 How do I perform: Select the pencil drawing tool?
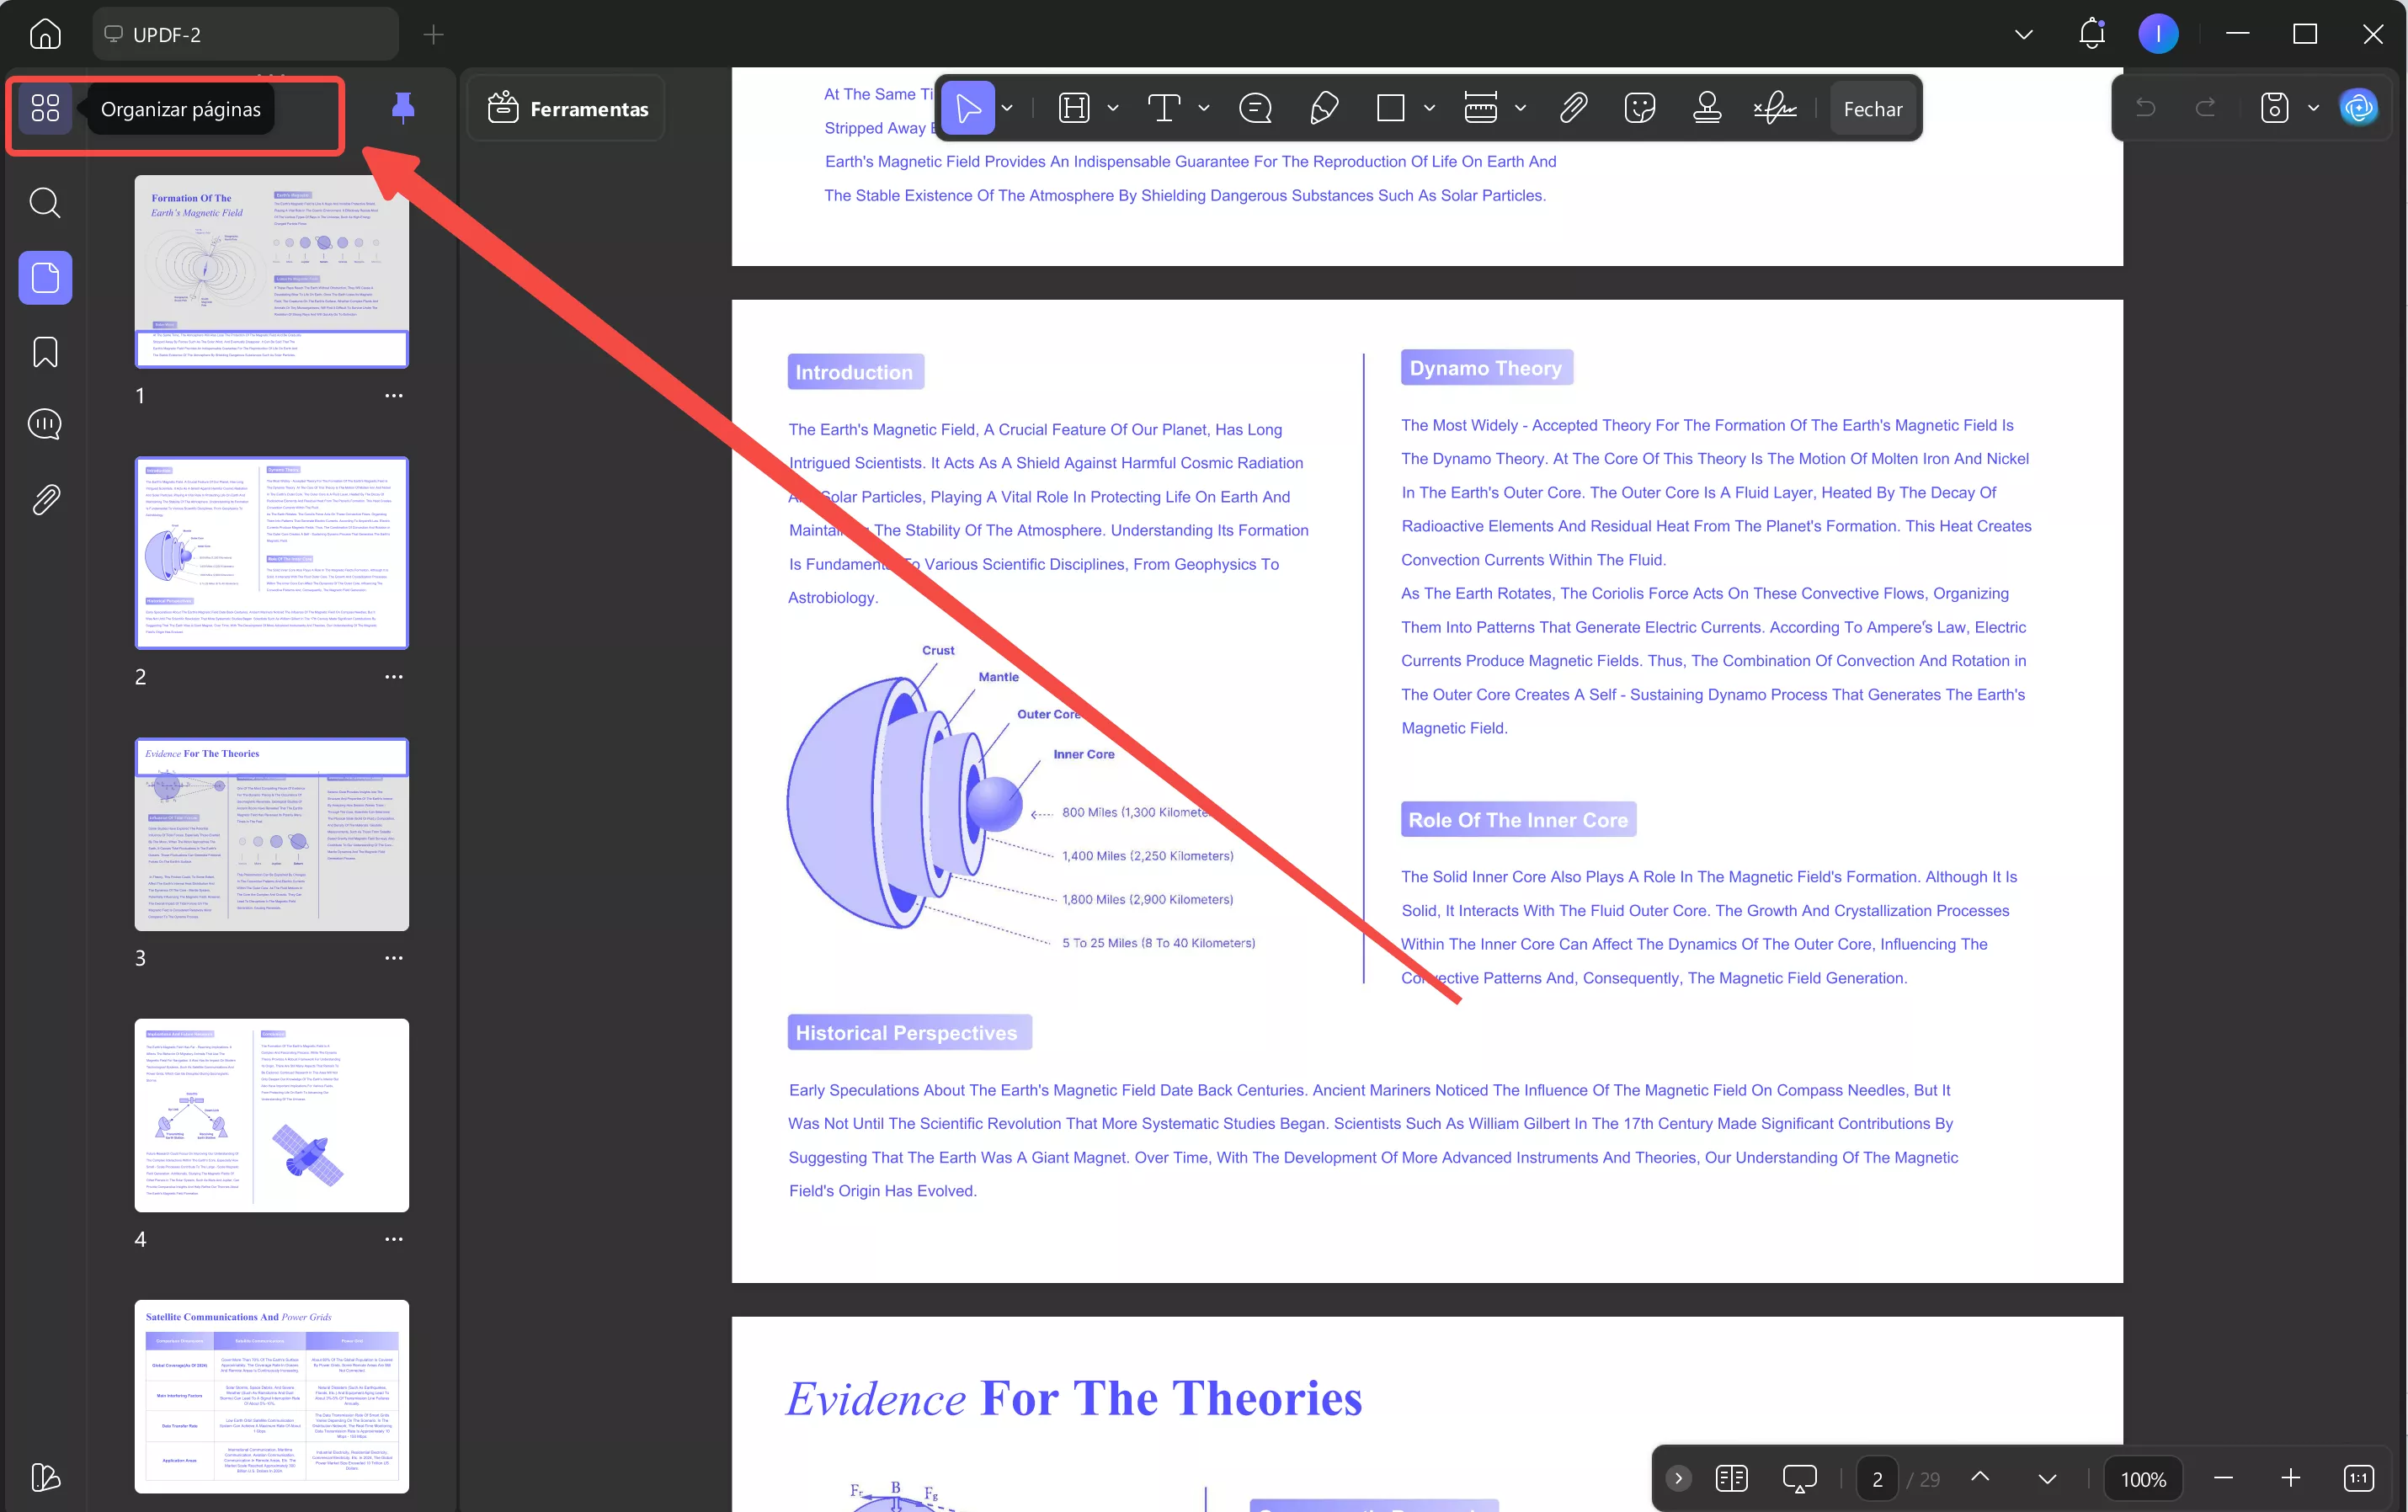click(1323, 108)
